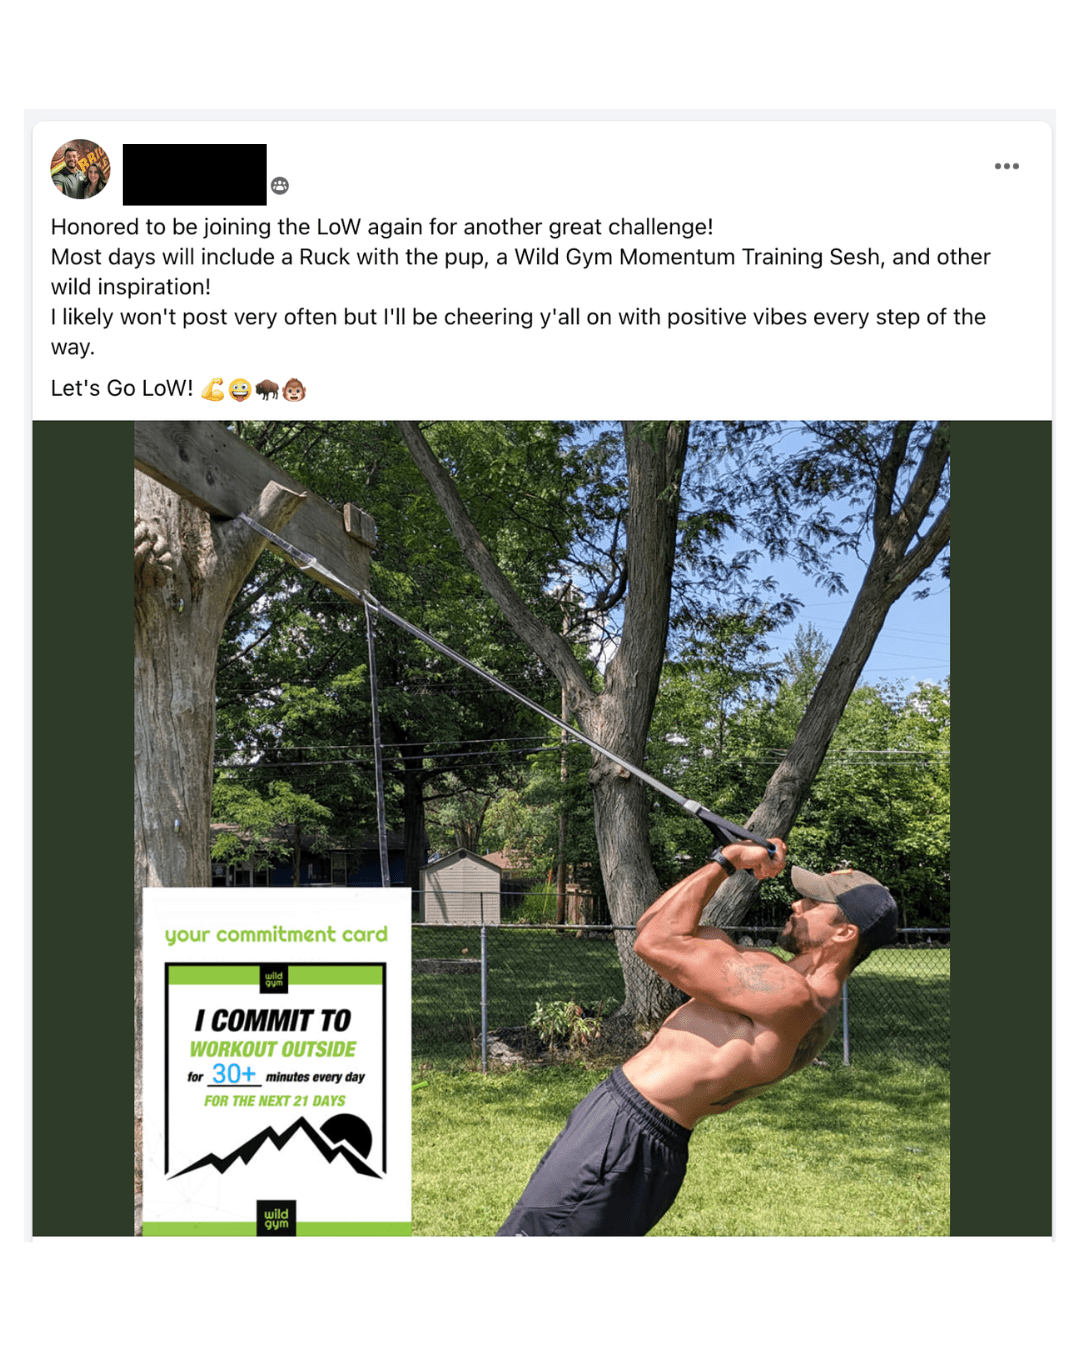Click "FOR THE NEXT 21 DAYS" text
This screenshot has width=1080, height=1350.
tap(275, 1101)
